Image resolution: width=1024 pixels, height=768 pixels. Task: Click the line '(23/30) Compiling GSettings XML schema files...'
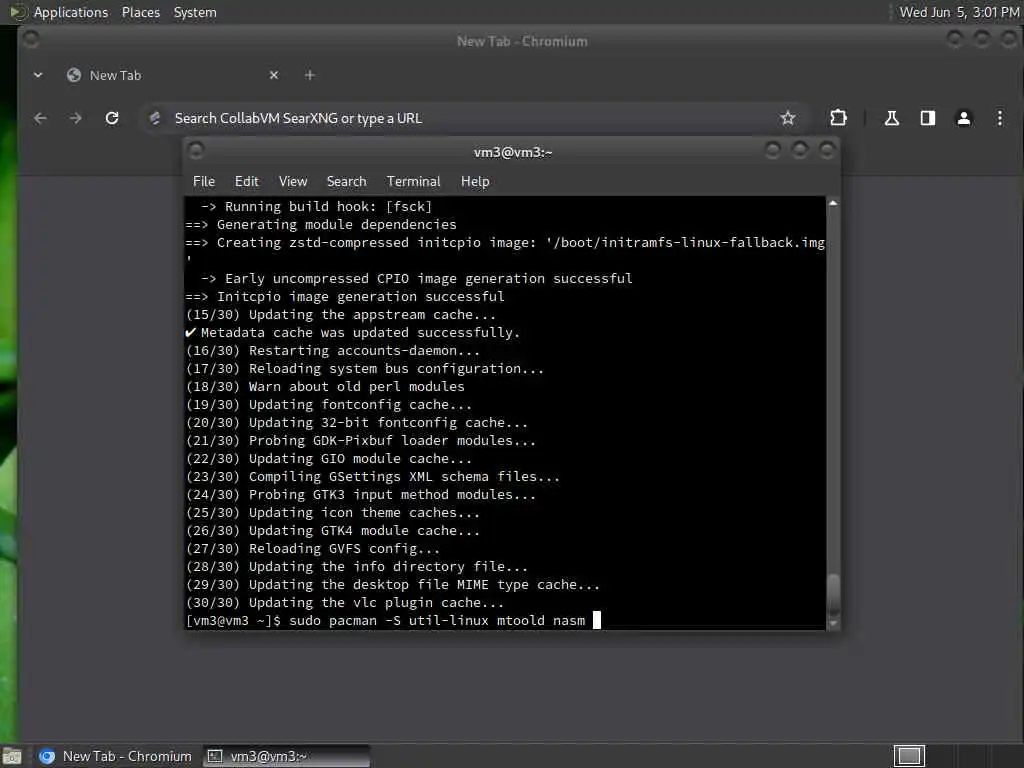click(373, 477)
